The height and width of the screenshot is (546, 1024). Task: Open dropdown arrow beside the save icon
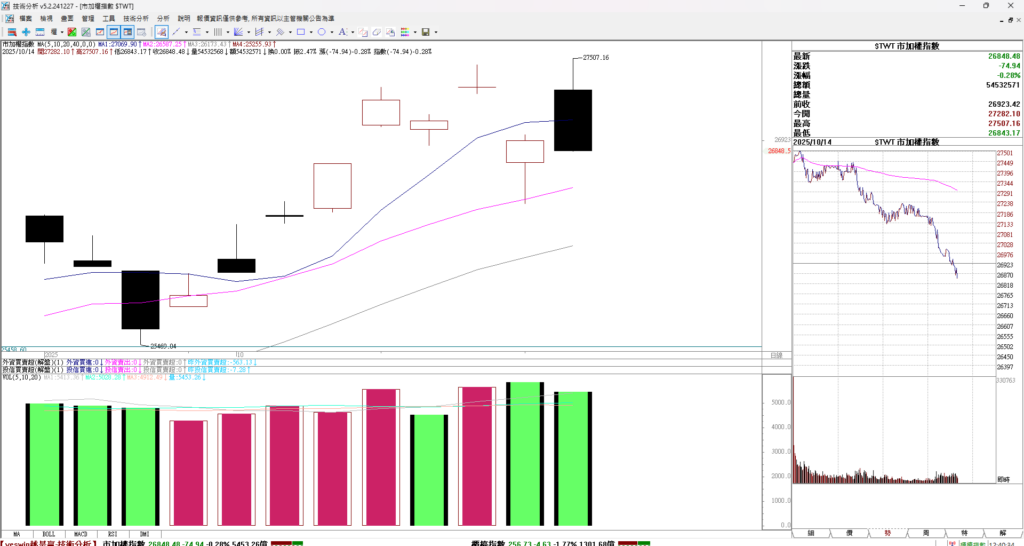pos(436,32)
